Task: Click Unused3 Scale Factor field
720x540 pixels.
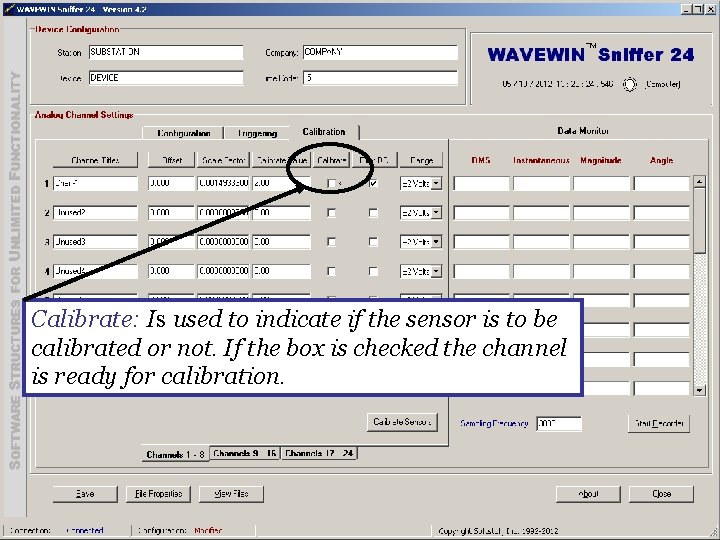Action: [224, 242]
